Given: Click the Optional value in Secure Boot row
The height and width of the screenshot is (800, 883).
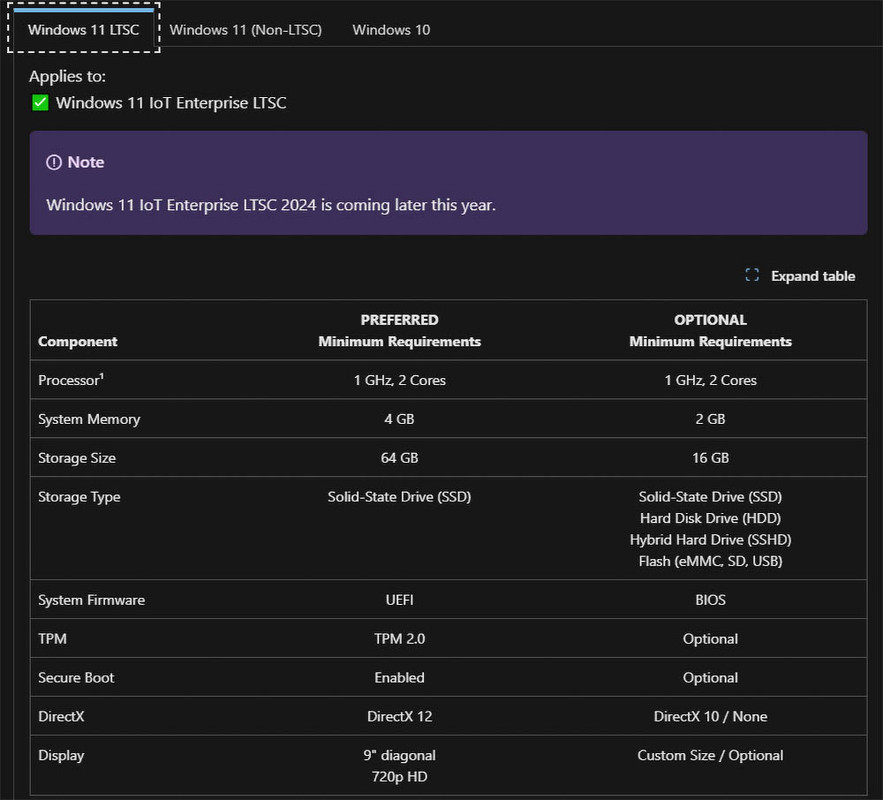Looking at the screenshot, I should click(710, 677).
